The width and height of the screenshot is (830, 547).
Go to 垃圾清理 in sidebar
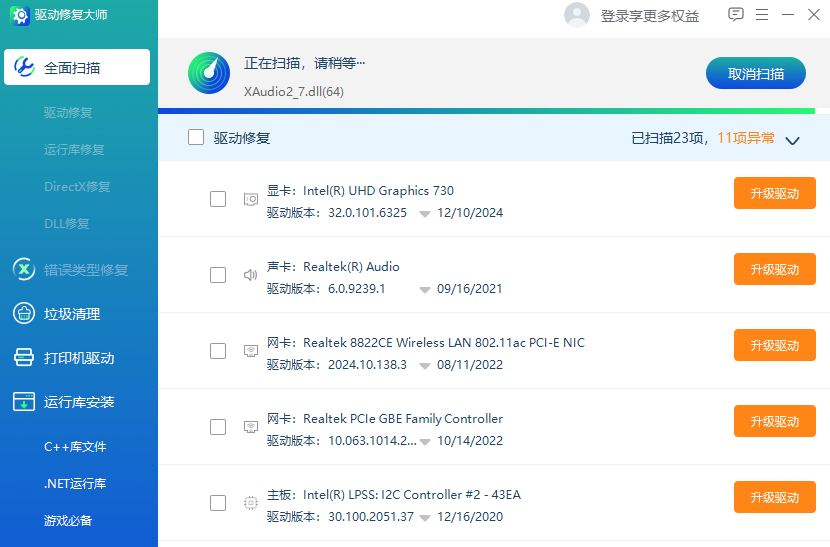72,314
